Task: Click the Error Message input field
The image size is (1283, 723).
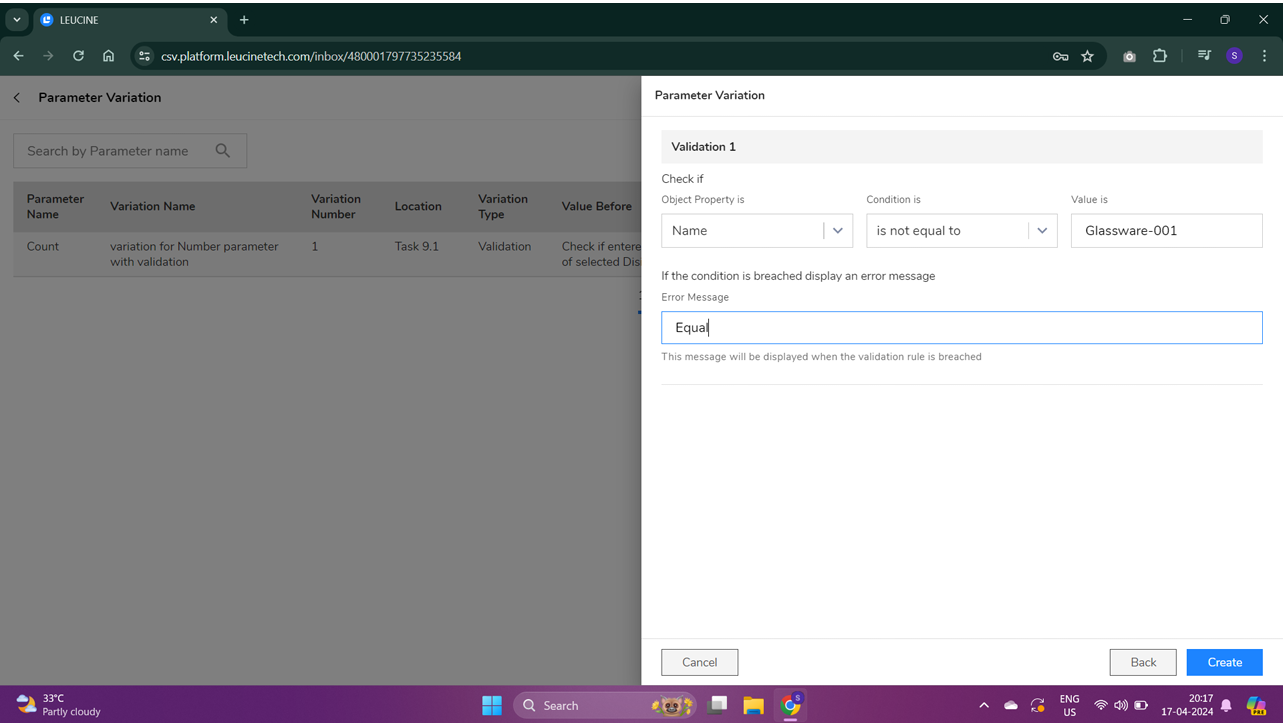Action: (x=962, y=328)
